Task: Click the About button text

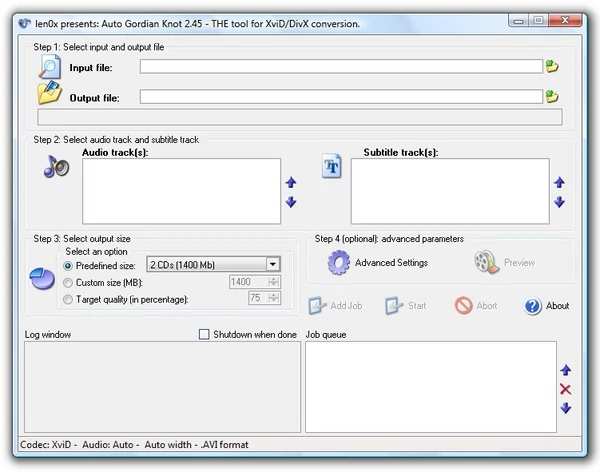Action: [x=557, y=305]
